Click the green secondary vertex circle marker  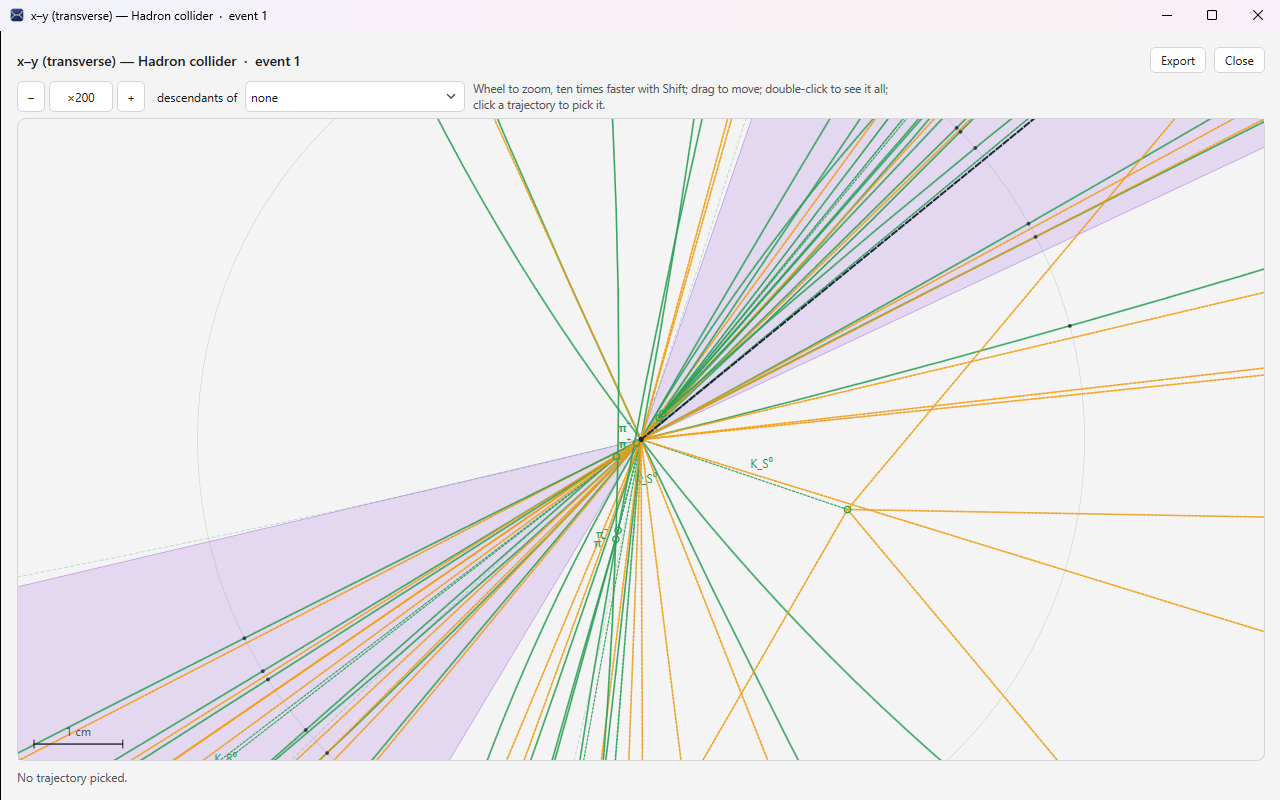pyautogui.click(x=847, y=509)
